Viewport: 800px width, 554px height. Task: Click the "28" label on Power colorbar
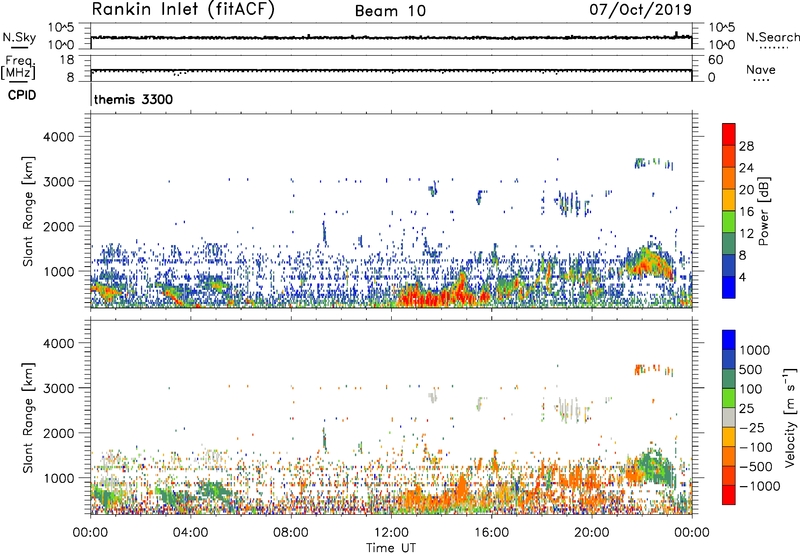pyautogui.click(x=746, y=146)
